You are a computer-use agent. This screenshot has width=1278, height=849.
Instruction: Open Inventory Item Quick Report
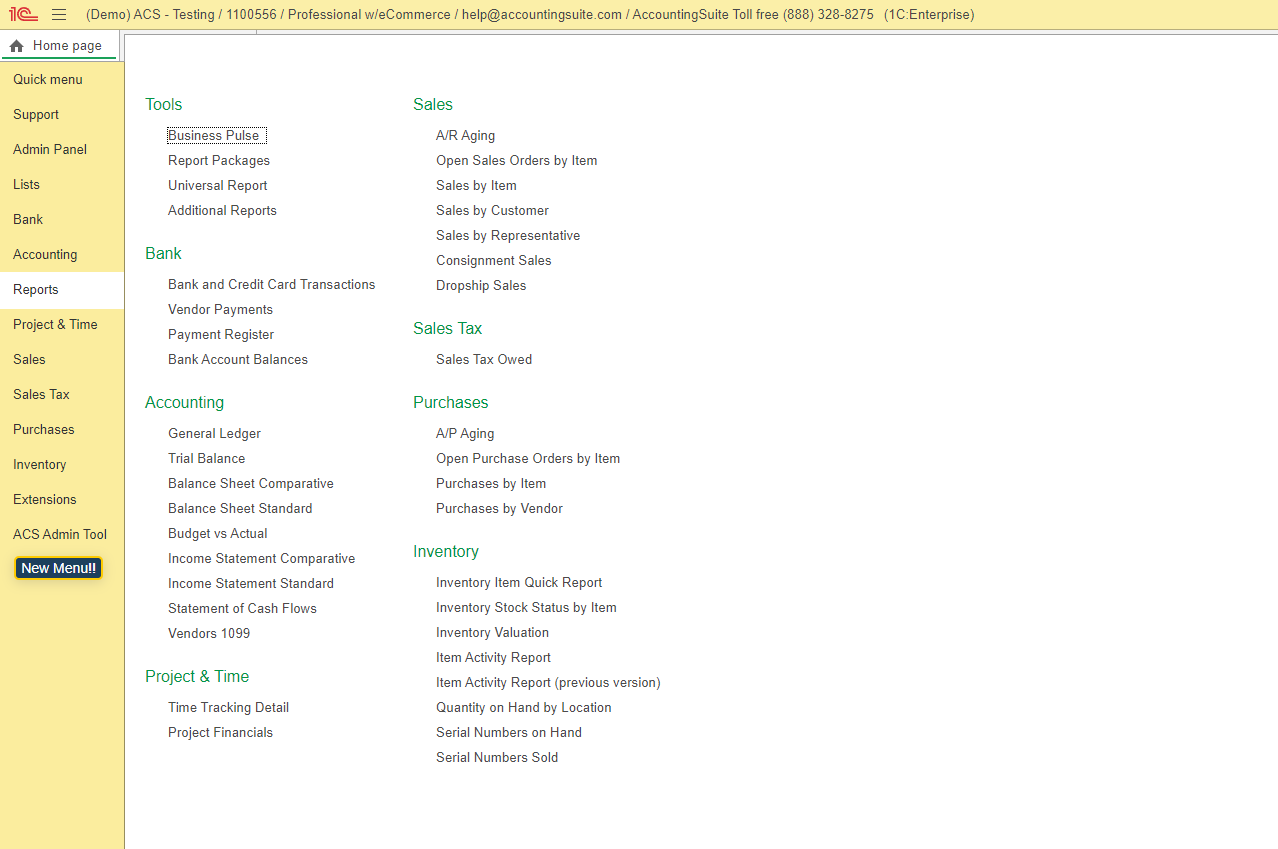[x=519, y=583]
